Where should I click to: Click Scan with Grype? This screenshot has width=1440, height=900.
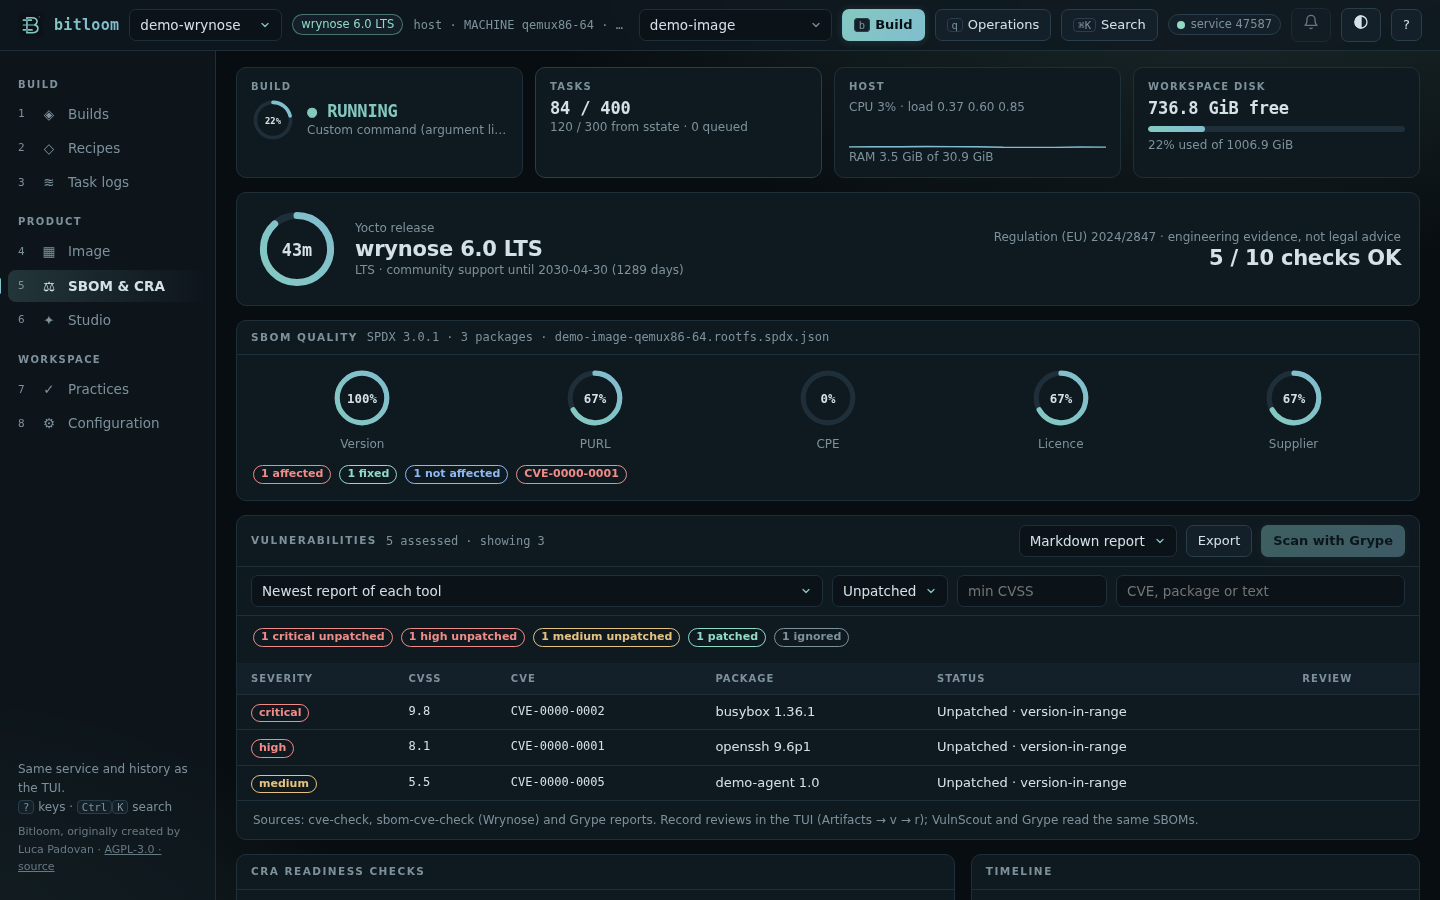coord(1333,541)
